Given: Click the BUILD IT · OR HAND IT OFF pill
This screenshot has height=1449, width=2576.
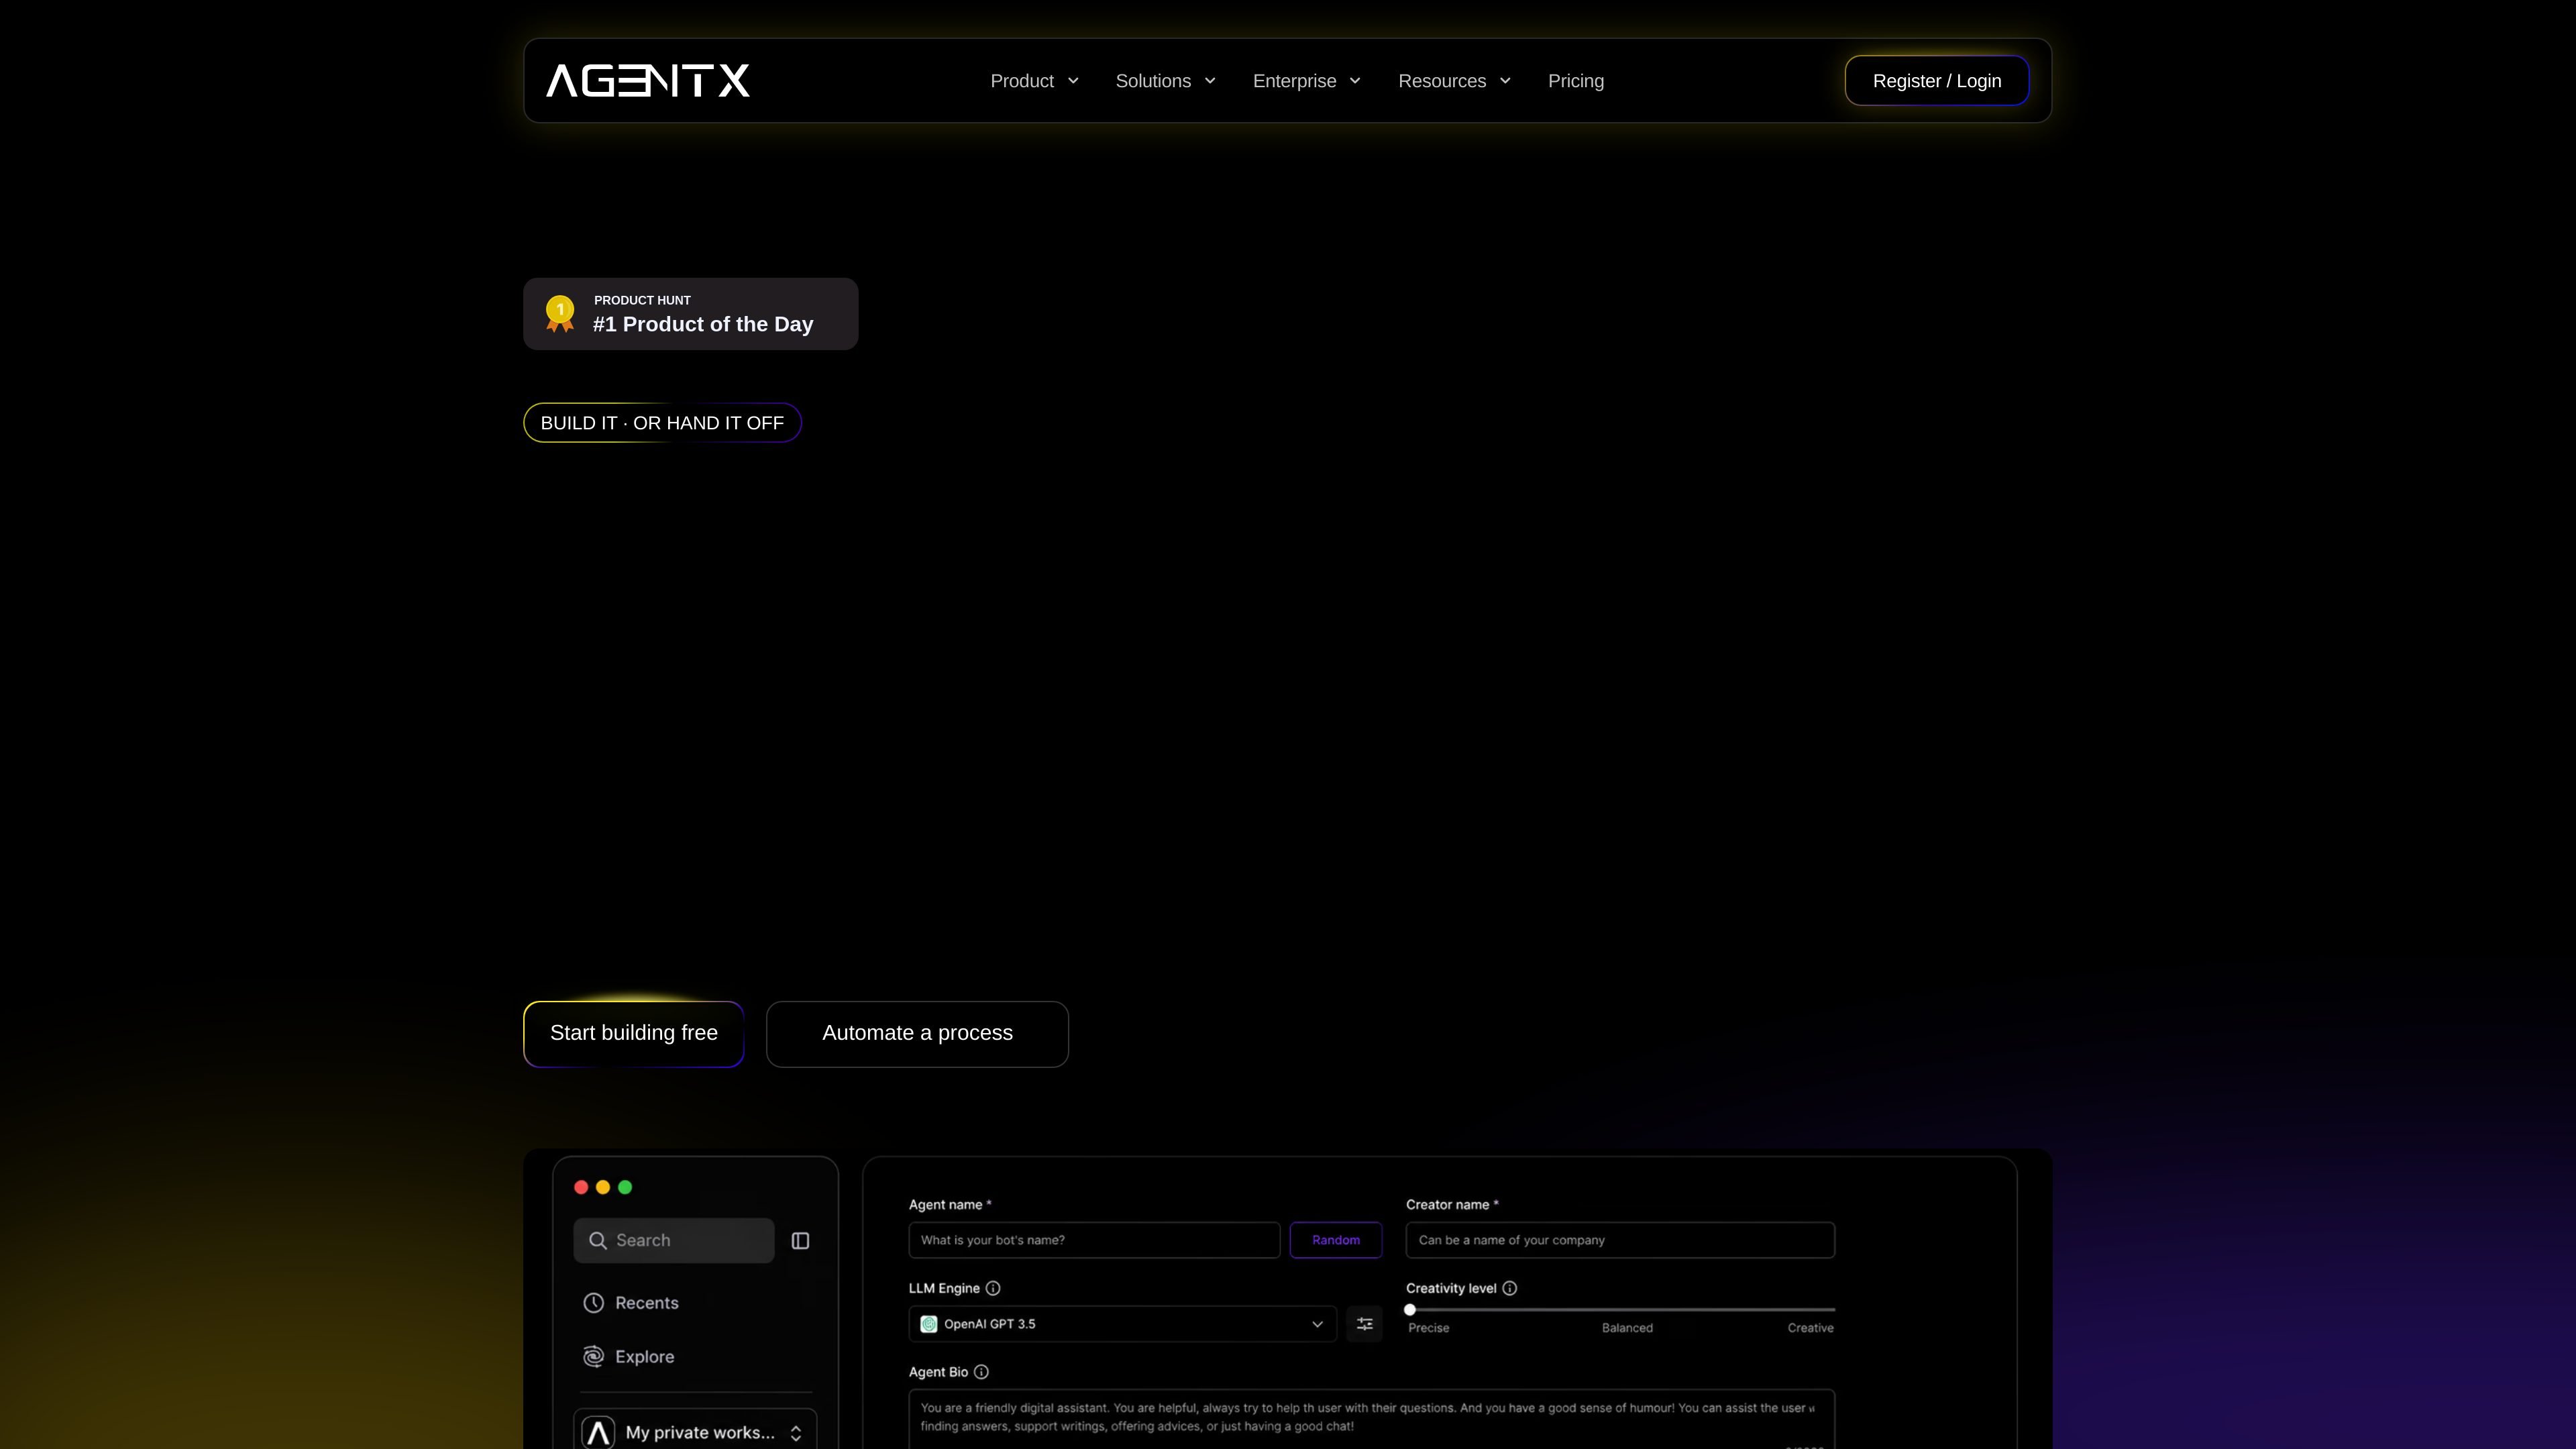Looking at the screenshot, I should (x=662, y=423).
